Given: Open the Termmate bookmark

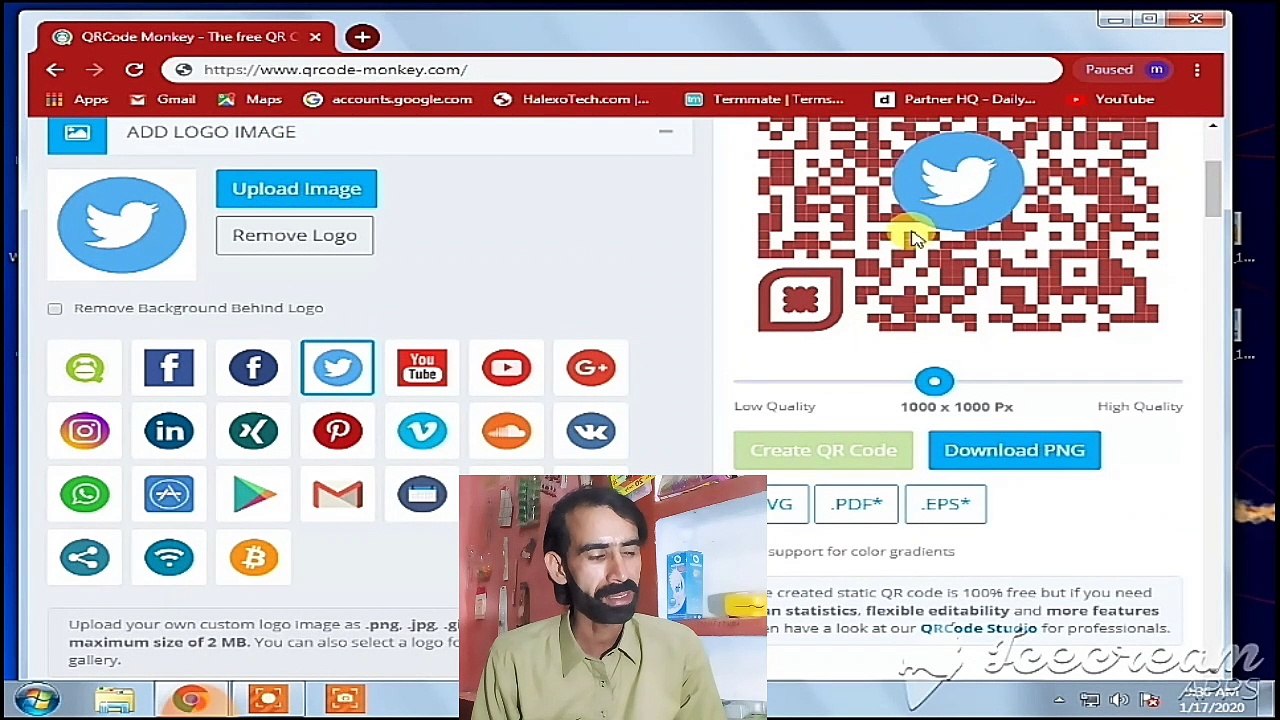Looking at the screenshot, I should 764,99.
